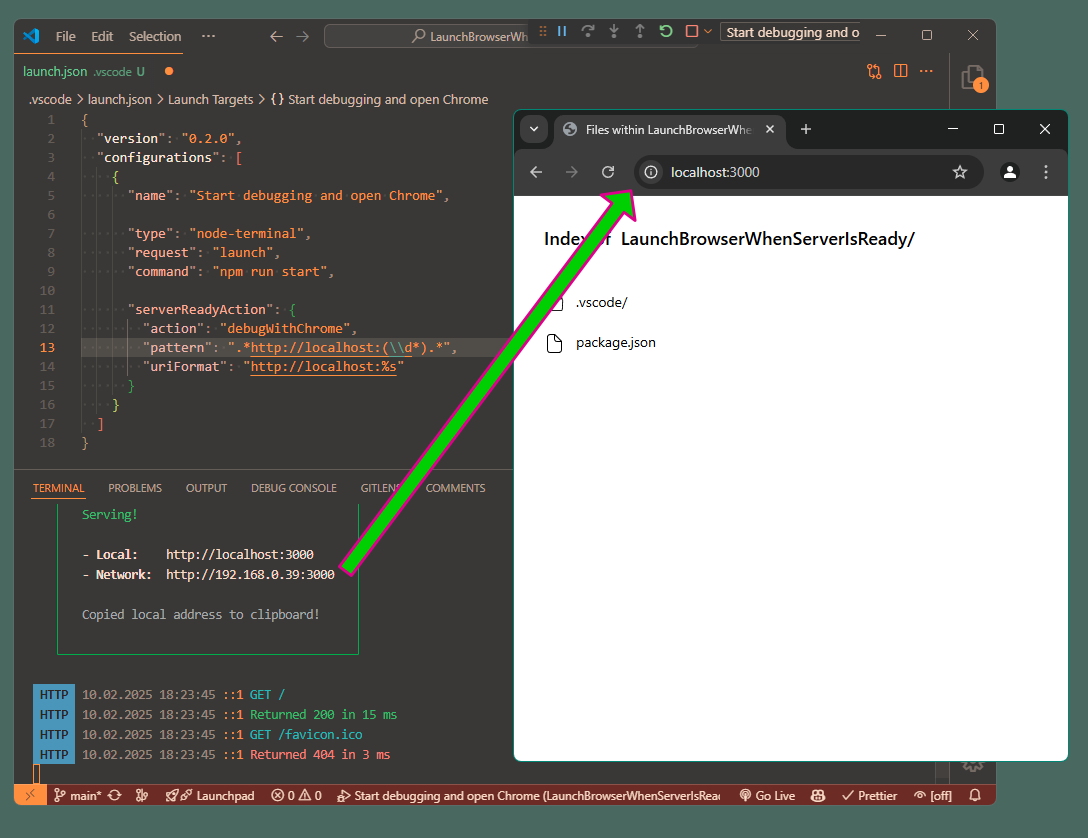Expand hidden menus via ellipsis in menu bar

pos(208,36)
